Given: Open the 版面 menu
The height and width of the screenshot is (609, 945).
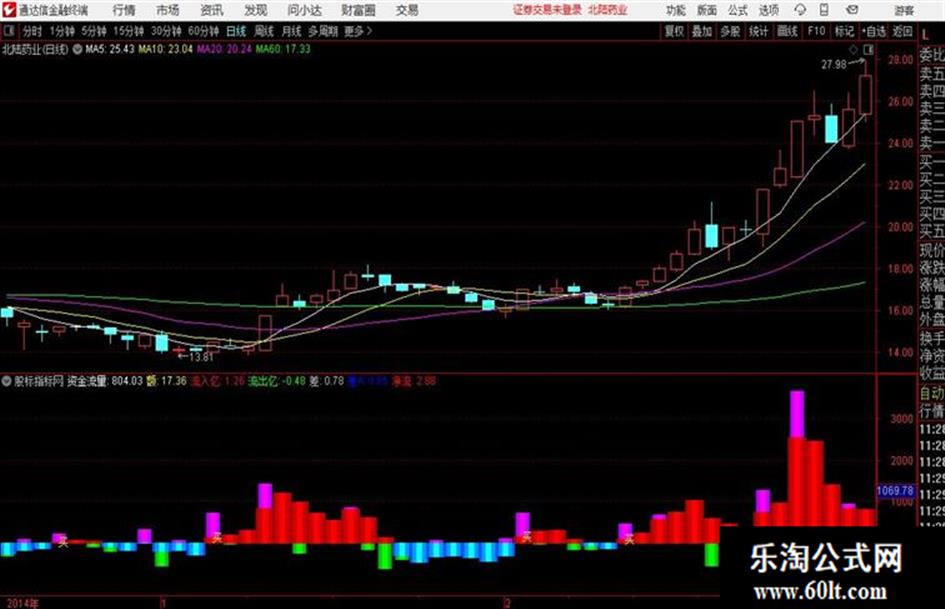Looking at the screenshot, I should click(706, 10).
